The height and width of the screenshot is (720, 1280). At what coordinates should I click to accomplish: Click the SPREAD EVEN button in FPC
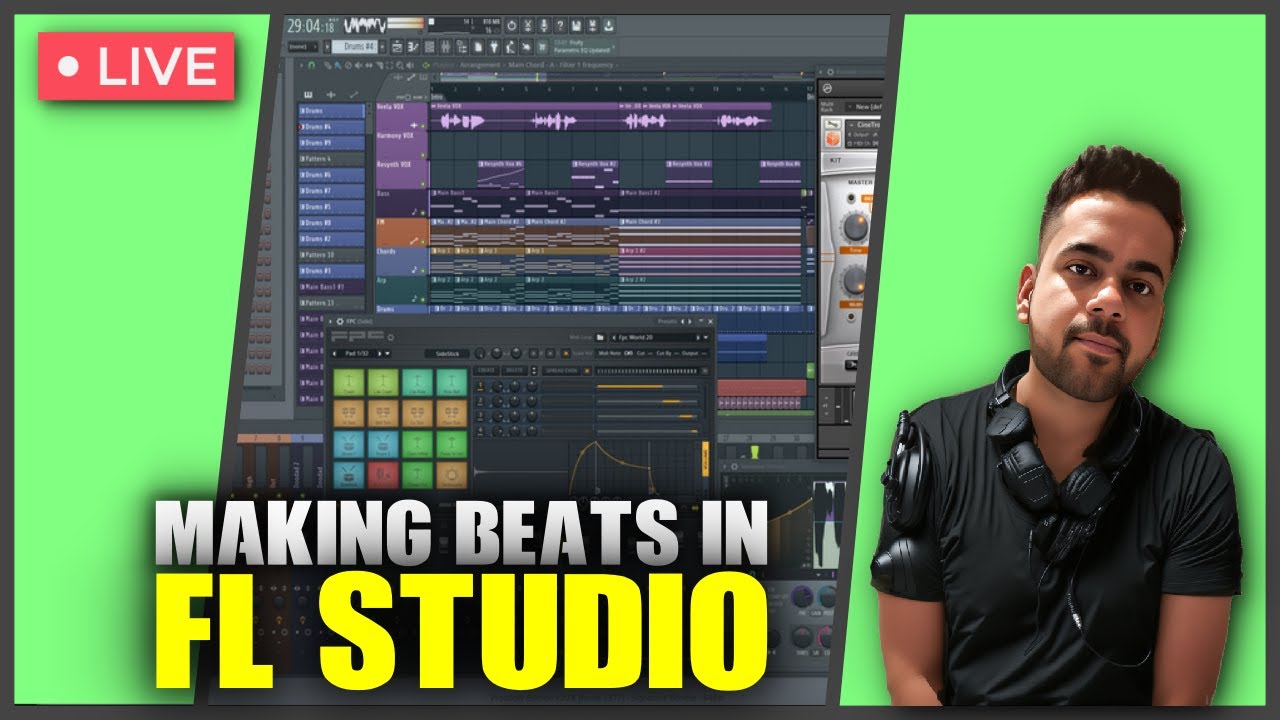561,370
